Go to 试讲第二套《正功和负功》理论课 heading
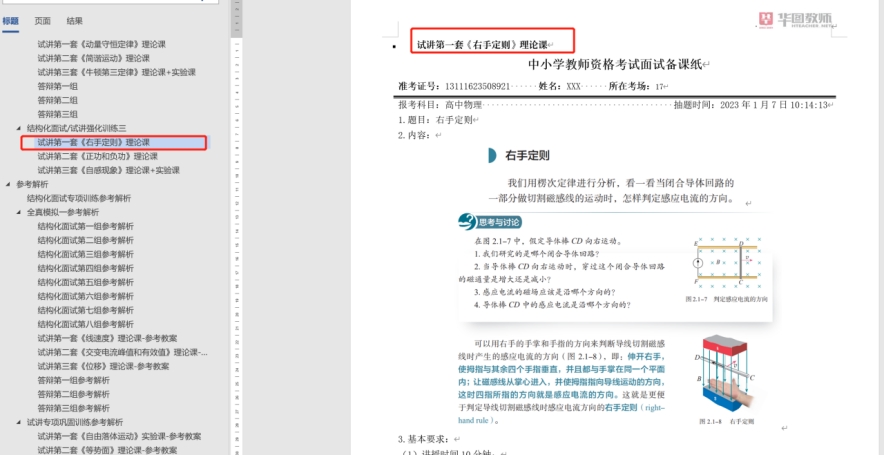 coord(97,157)
